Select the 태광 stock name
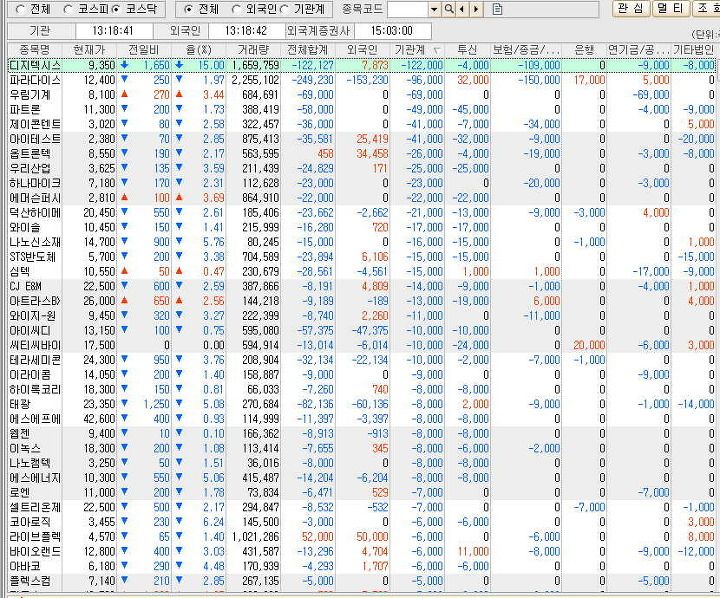 (x=20, y=404)
